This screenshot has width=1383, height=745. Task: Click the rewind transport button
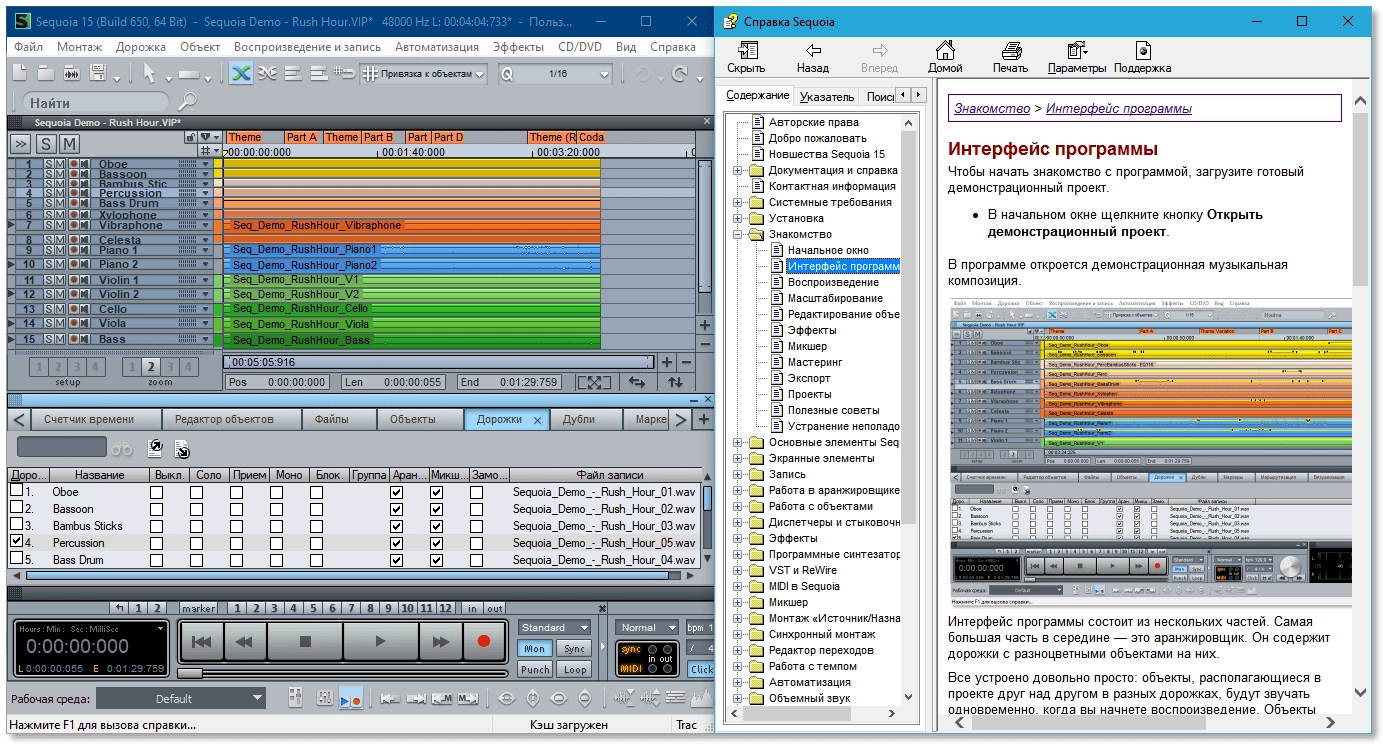point(244,641)
